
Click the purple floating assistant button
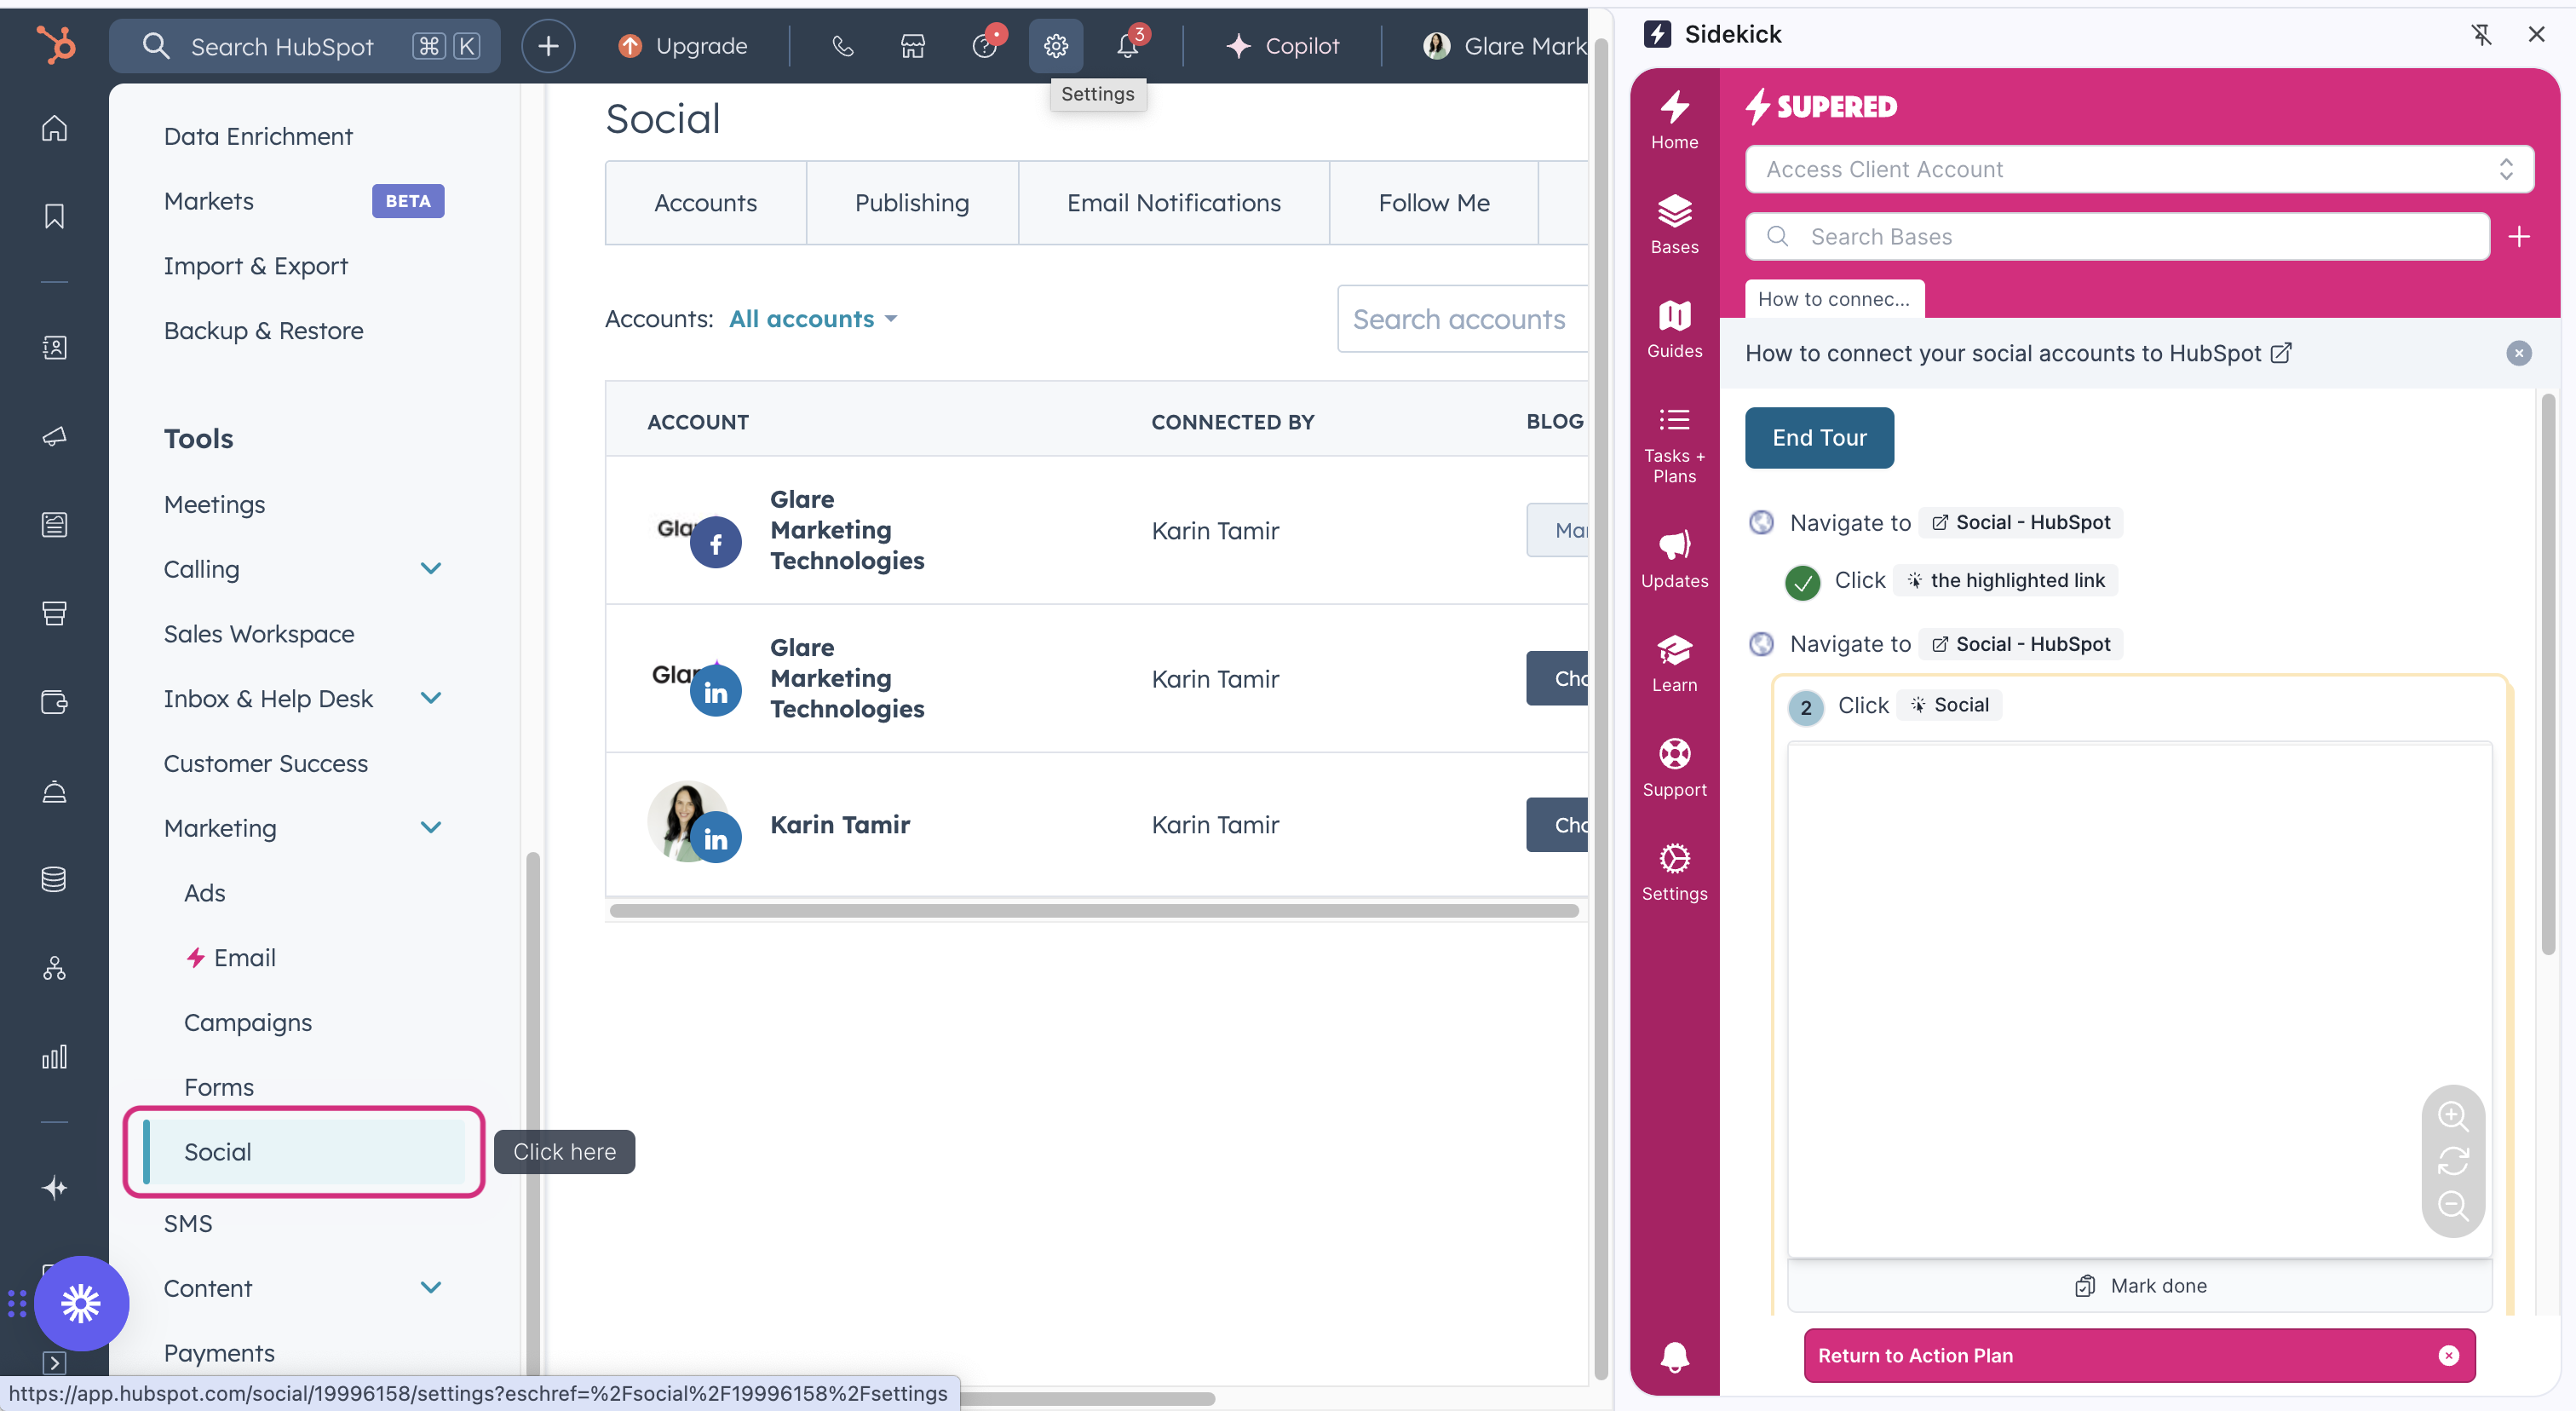tap(81, 1303)
